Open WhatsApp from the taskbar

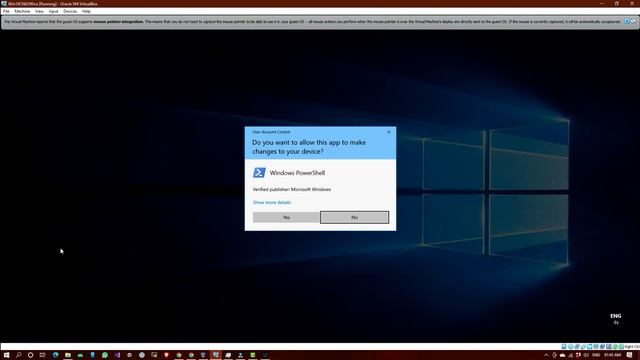pos(105,355)
